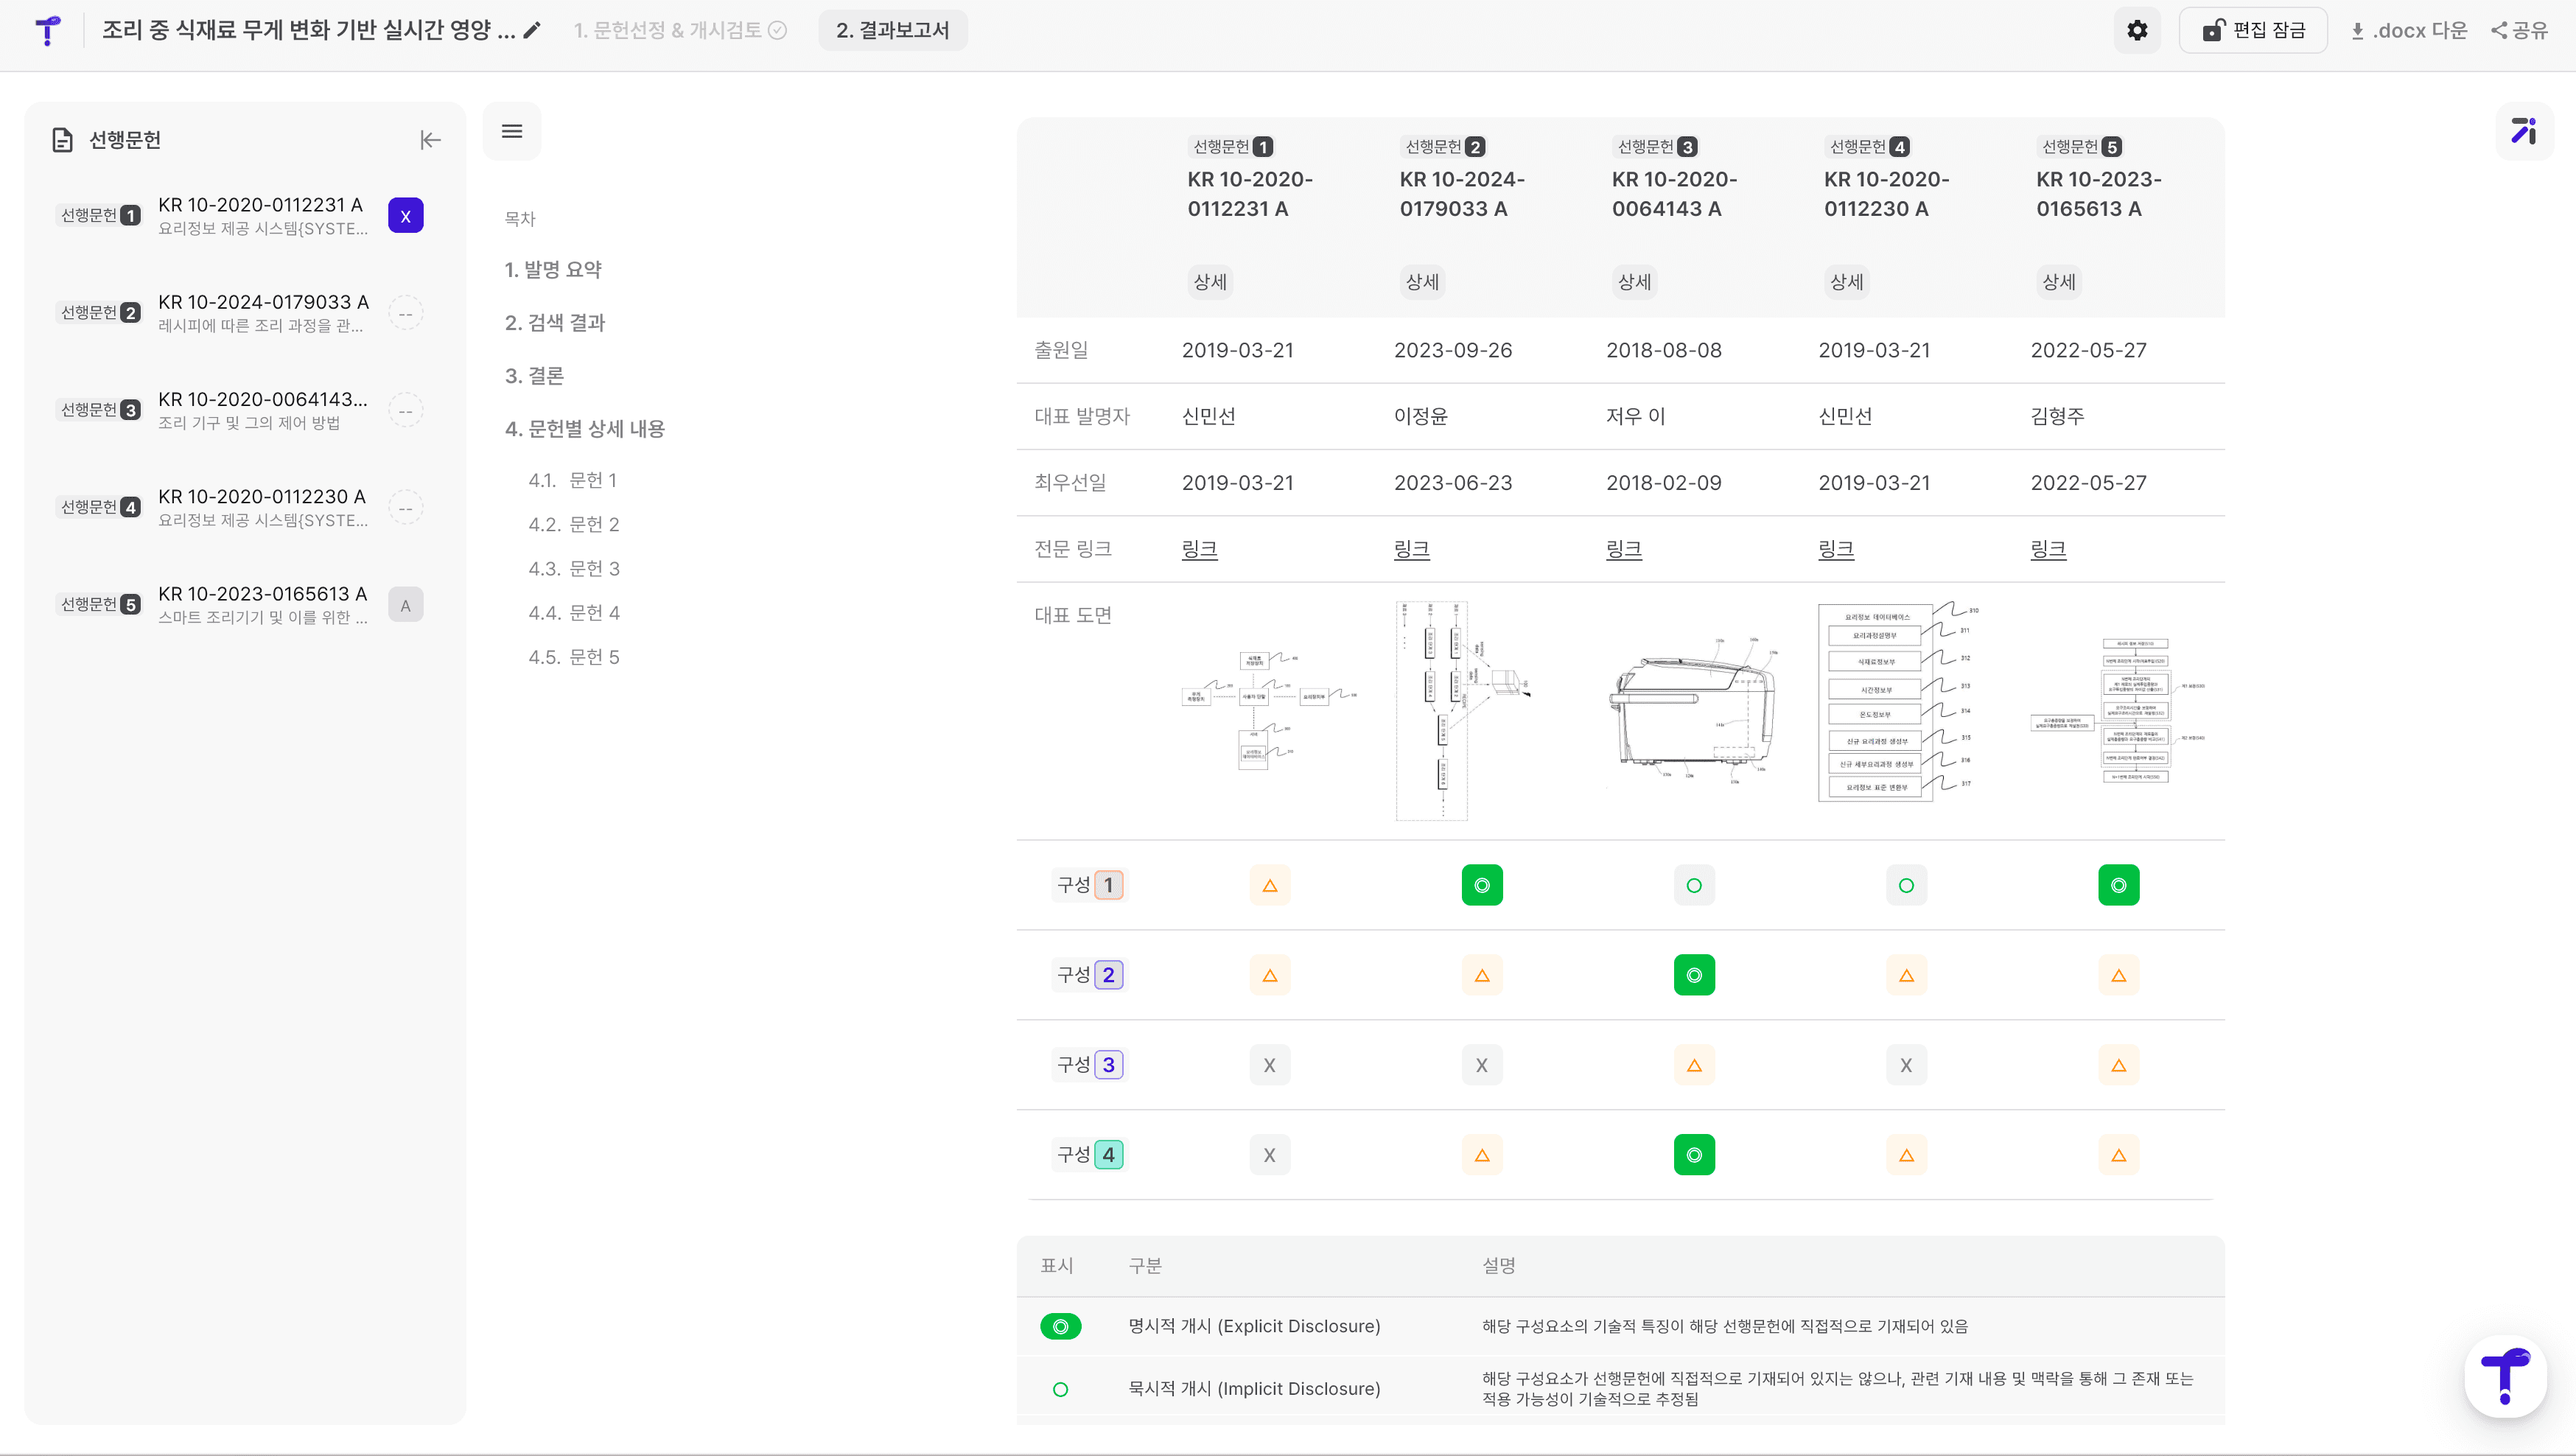
Task: Click green explicit disclosure marker for 구성 2
Action: (x=1694, y=975)
